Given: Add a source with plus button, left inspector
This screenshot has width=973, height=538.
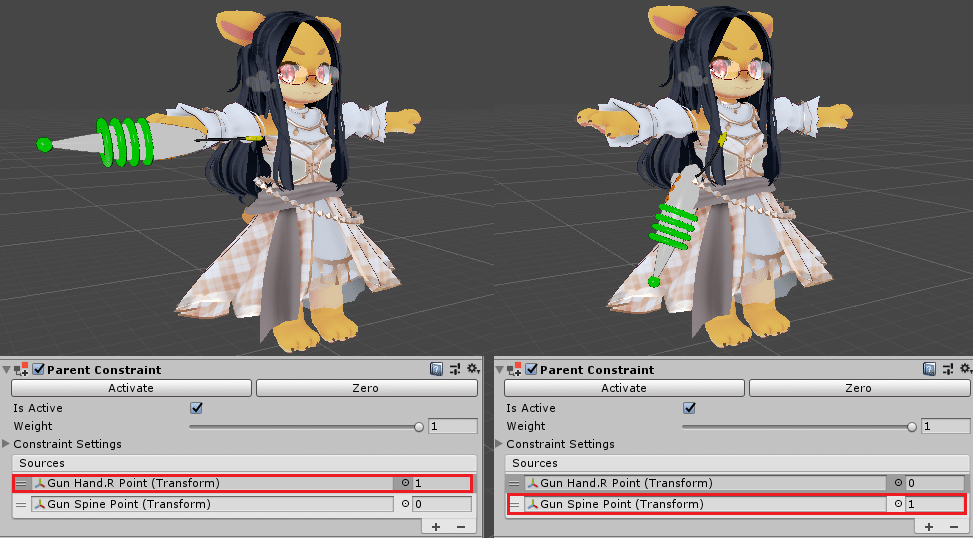Looking at the screenshot, I should coord(436,527).
